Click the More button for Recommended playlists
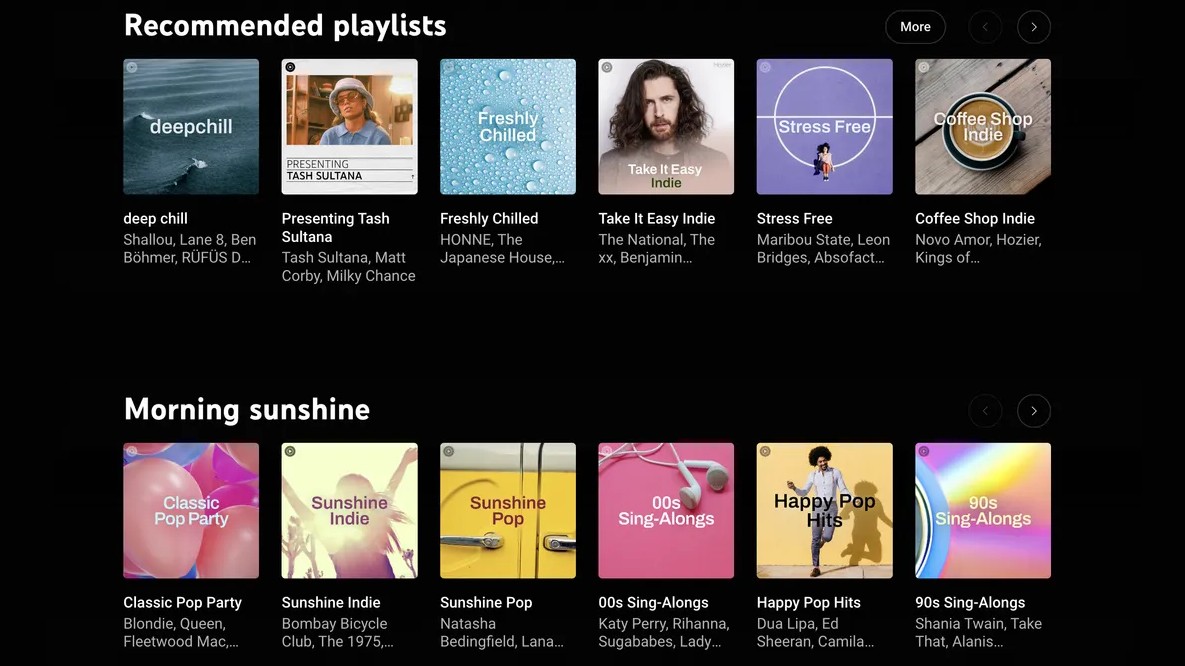1185x666 pixels. point(915,27)
